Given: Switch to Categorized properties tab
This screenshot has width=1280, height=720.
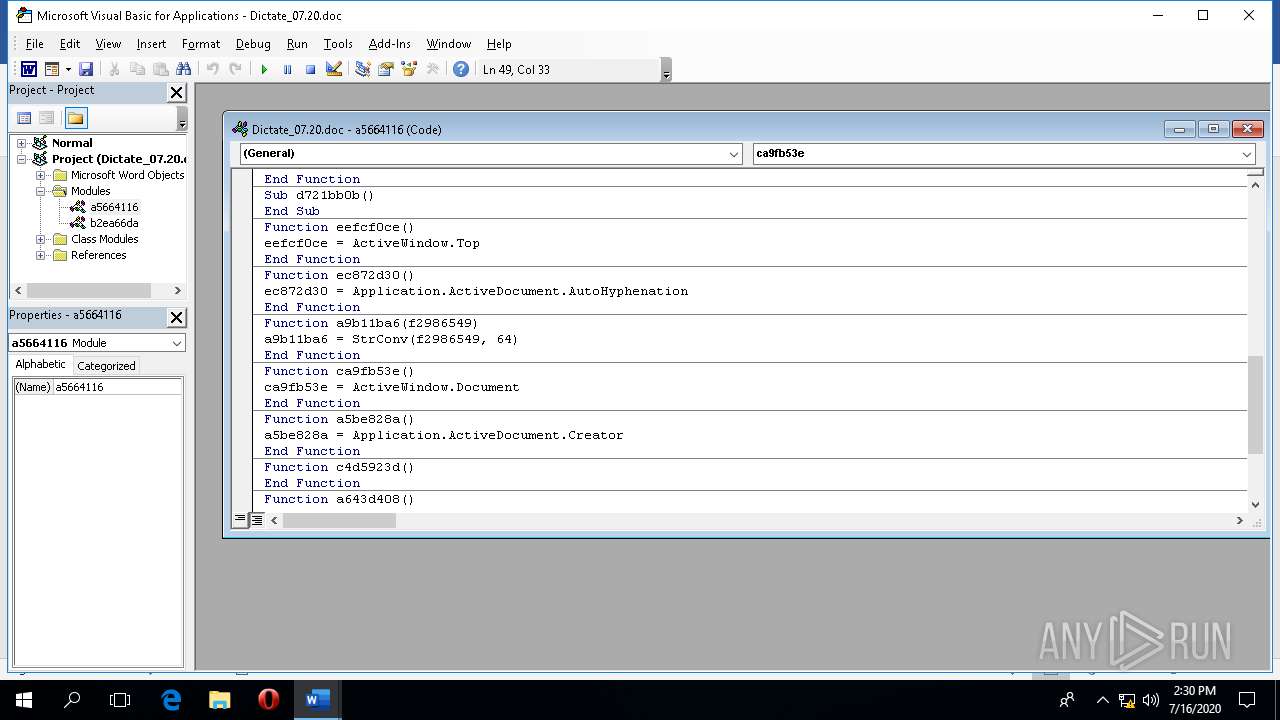Looking at the screenshot, I should (106, 366).
